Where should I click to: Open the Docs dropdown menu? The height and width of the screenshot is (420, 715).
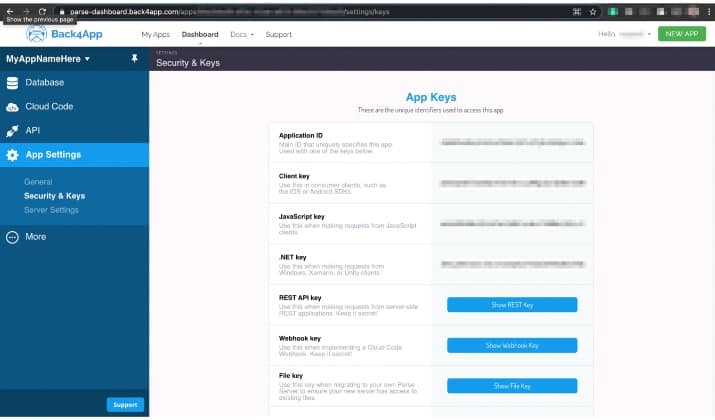pyautogui.click(x=242, y=34)
